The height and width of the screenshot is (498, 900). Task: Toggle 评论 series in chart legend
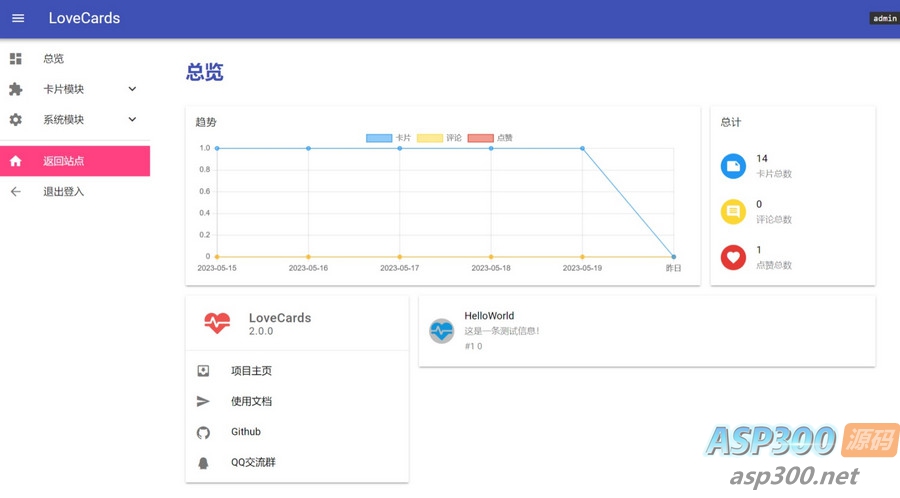tap(439, 138)
